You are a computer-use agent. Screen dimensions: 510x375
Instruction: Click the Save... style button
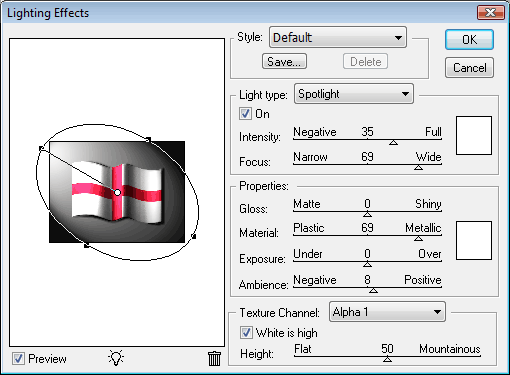click(x=284, y=62)
